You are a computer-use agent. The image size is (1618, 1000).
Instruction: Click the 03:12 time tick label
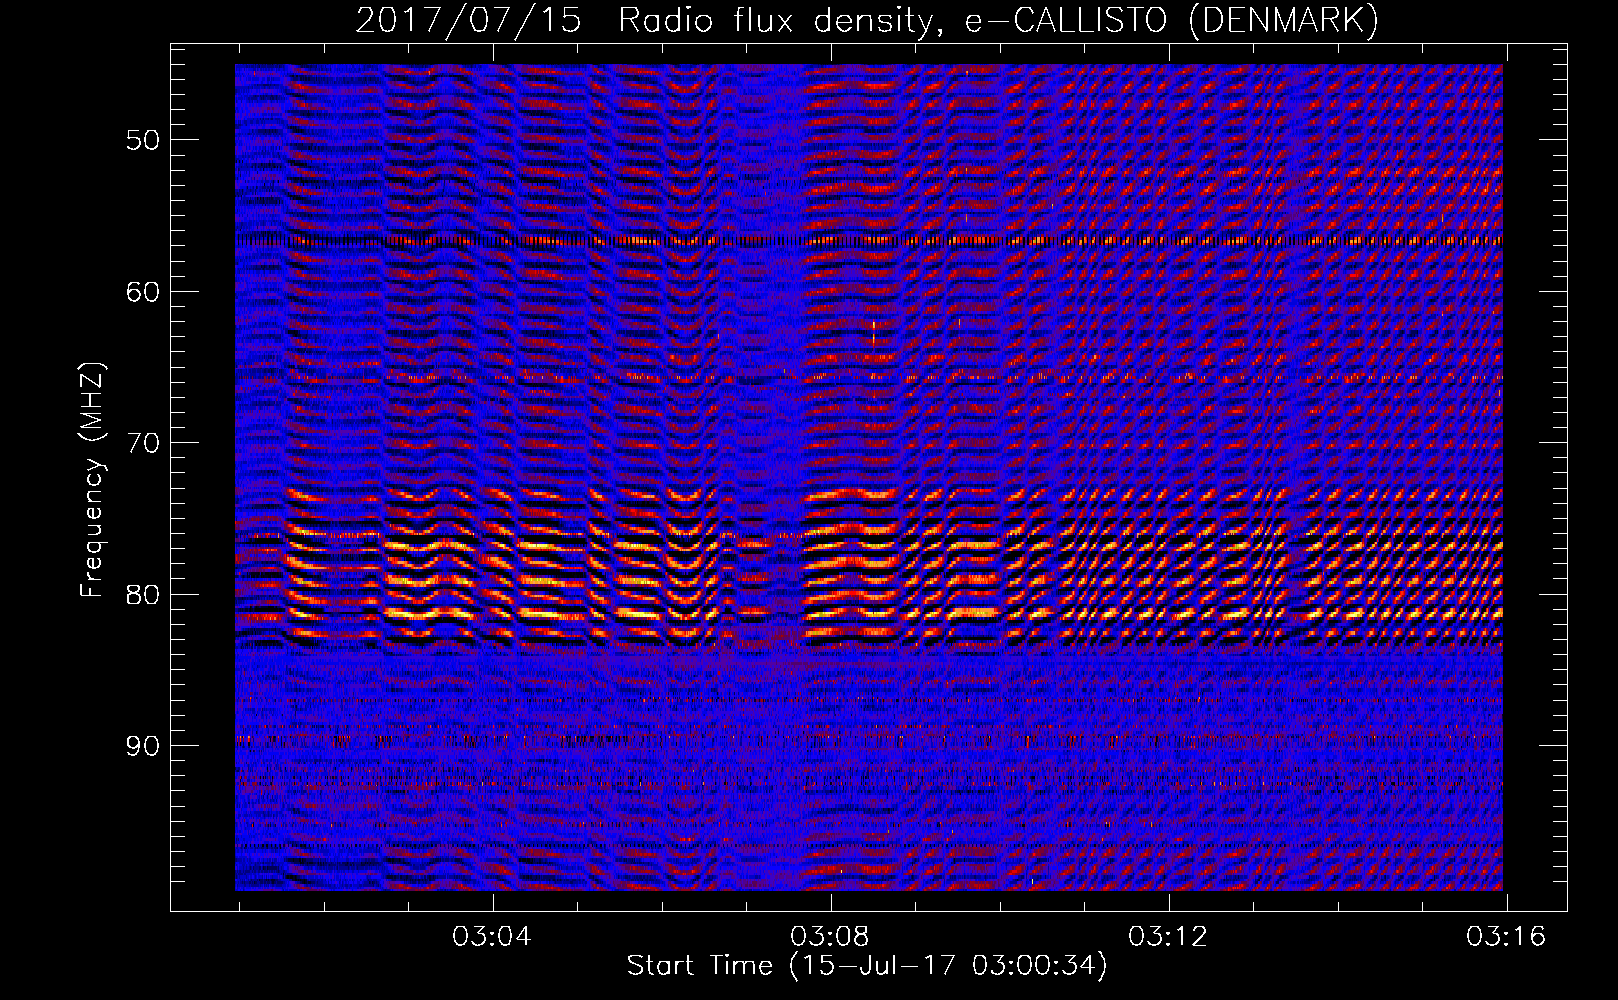[x=1168, y=937]
